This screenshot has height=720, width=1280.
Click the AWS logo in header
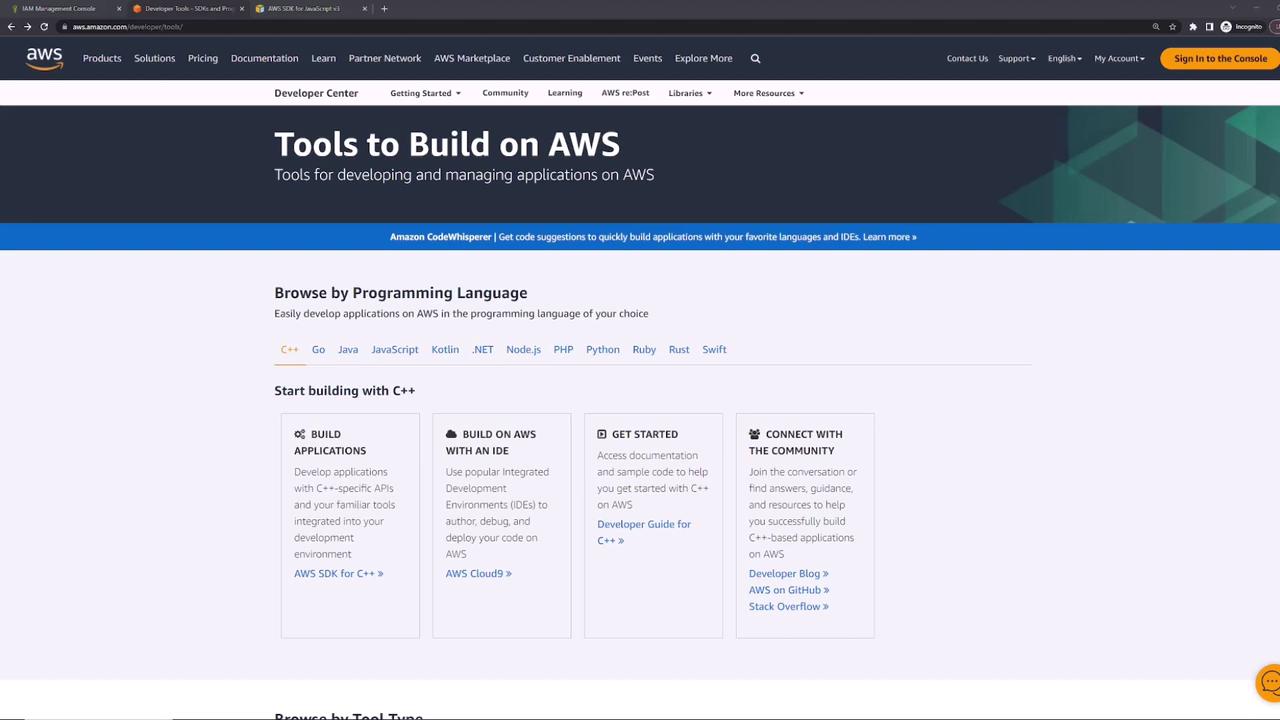coord(44,59)
